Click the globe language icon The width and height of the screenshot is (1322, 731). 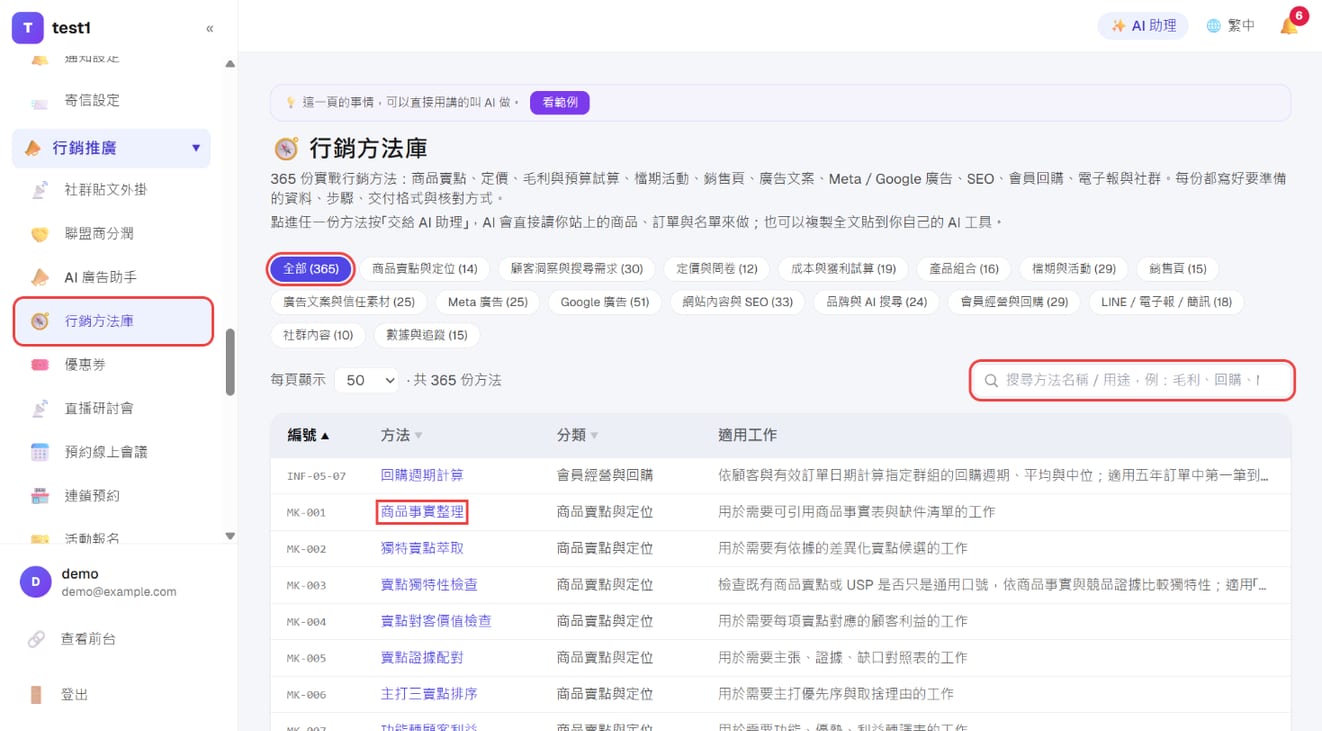[x=1213, y=26]
